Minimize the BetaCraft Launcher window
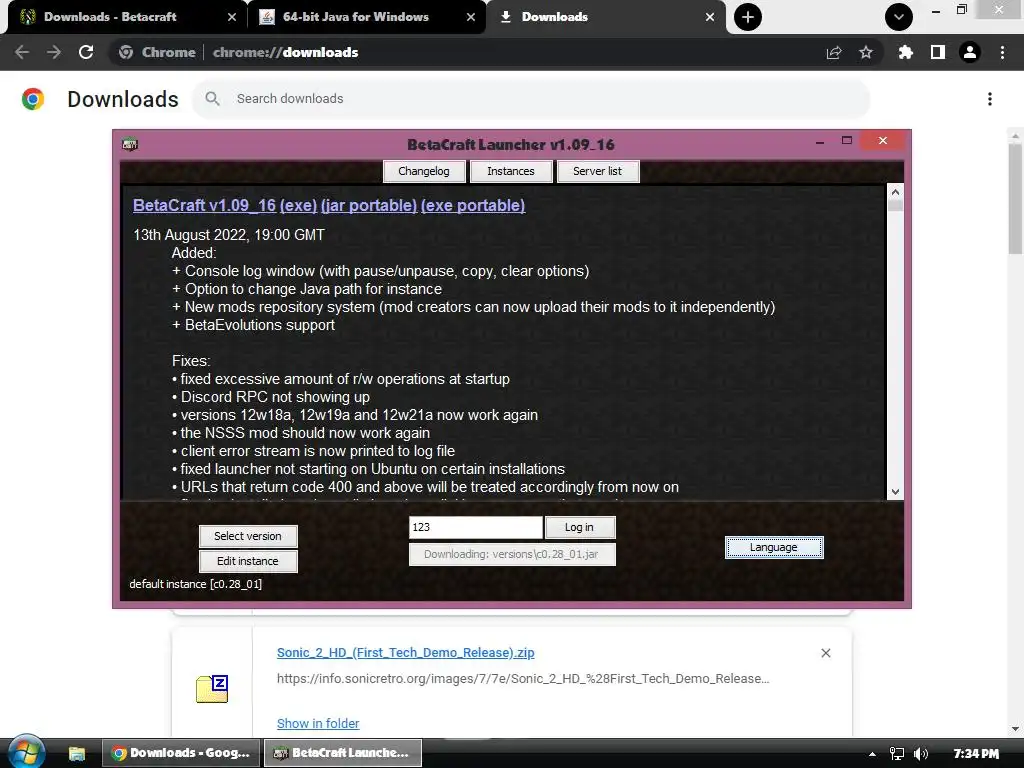The height and width of the screenshot is (768, 1024). [x=820, y=141]
